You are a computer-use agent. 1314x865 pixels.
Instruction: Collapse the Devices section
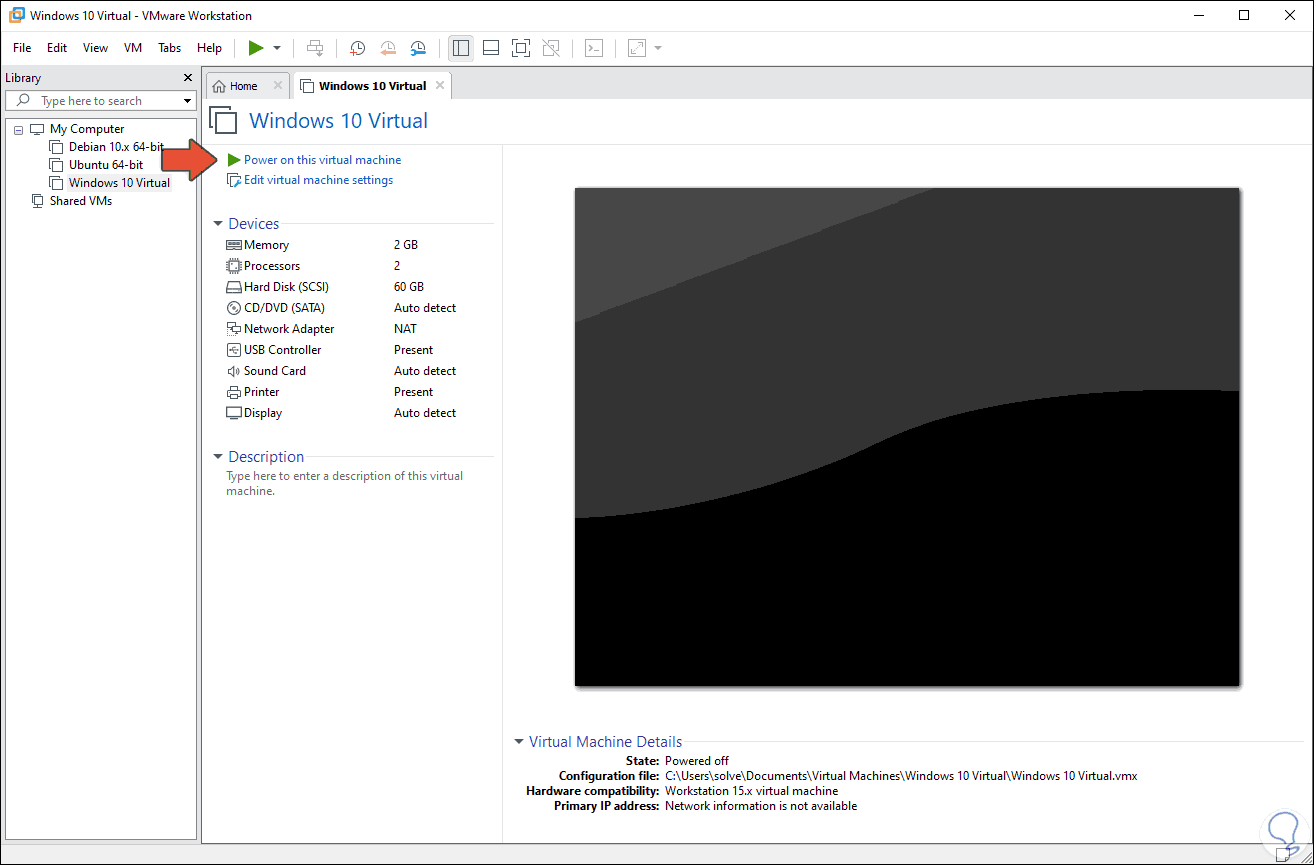[x=218, y=225]
